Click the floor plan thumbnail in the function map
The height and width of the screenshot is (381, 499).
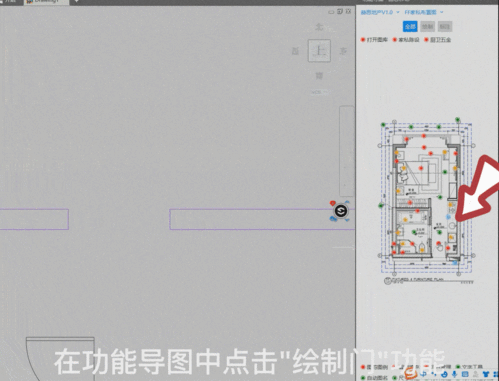427,201
